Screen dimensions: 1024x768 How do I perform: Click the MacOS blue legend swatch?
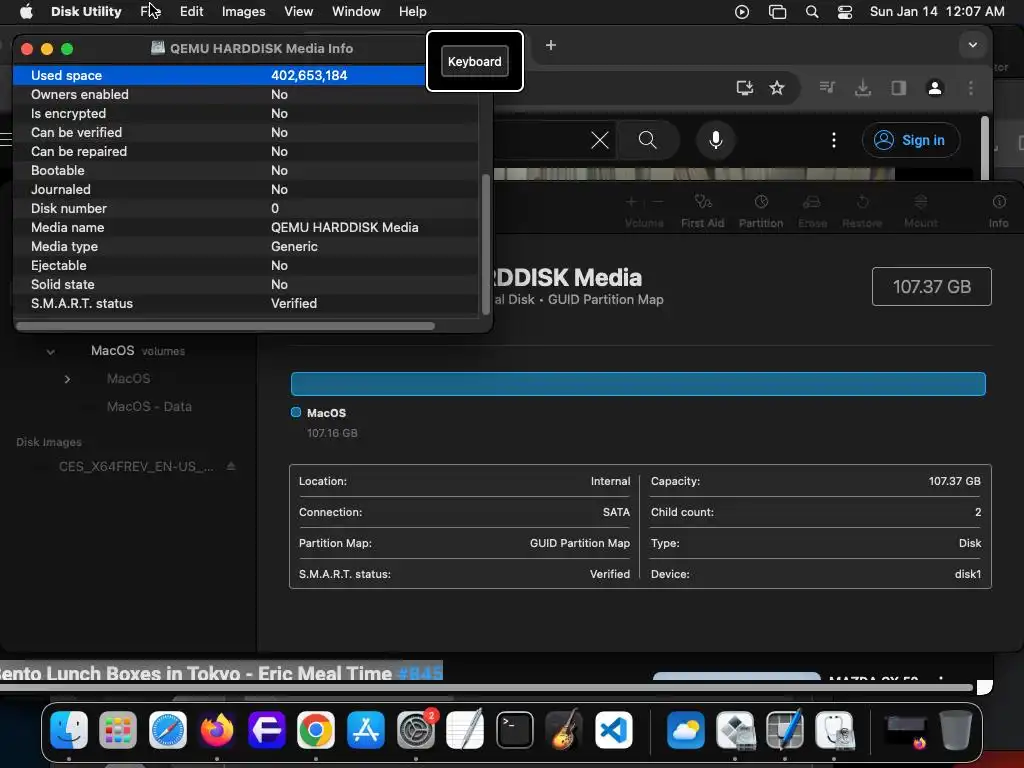point(296,412)
